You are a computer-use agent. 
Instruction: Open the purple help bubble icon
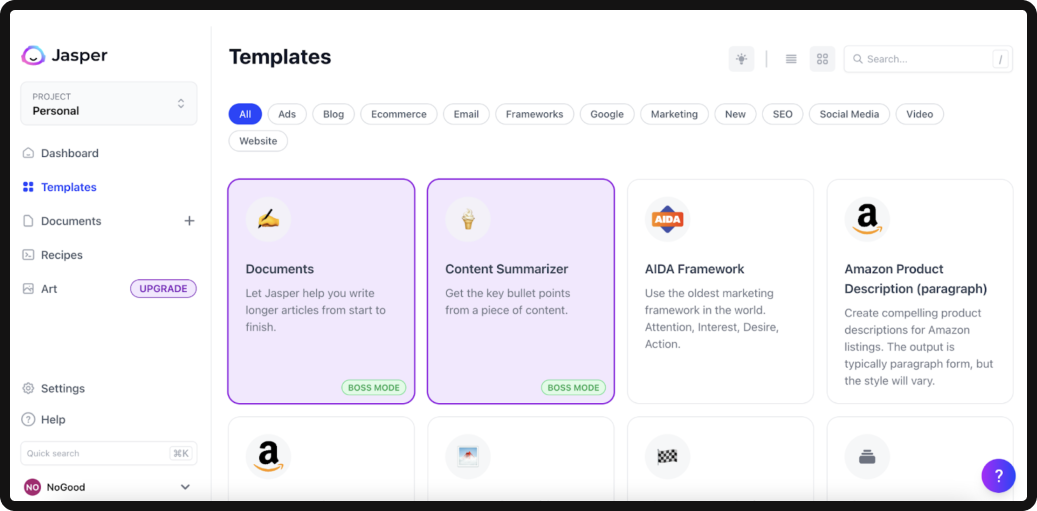(999, 475)
